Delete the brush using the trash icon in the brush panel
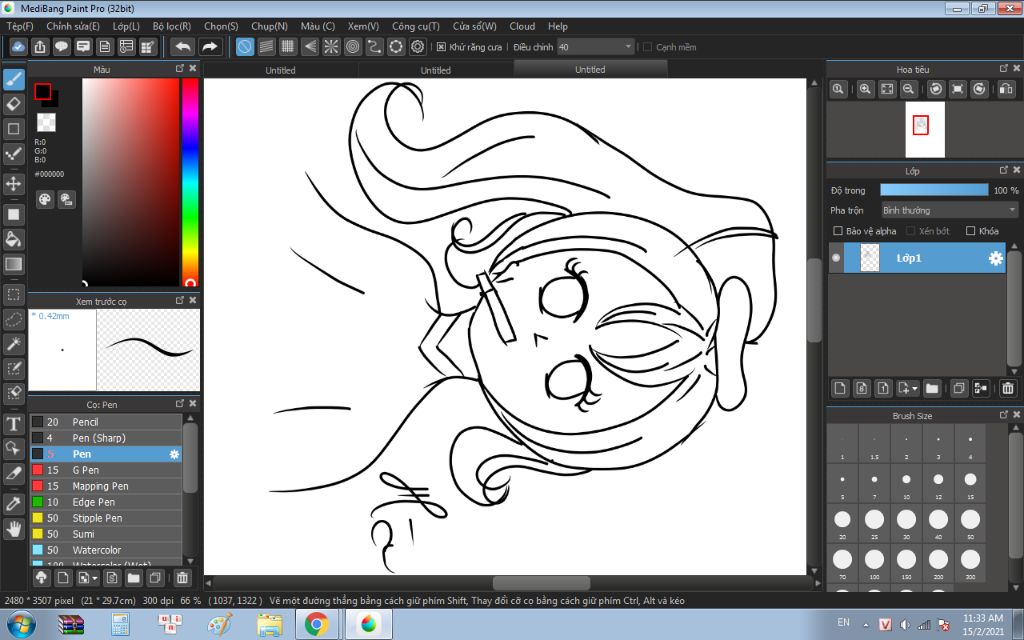Image resolution: width=1024 pixels, height=640 pixels. 182,577
